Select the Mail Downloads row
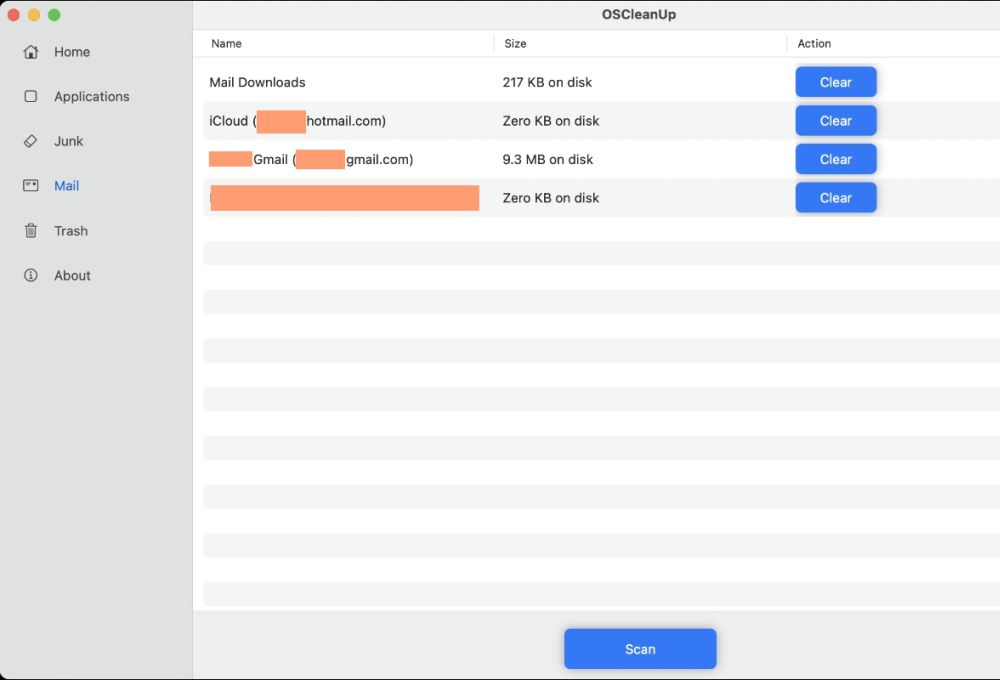Viewport: 1000px width, 680px height. coord(258,82)
